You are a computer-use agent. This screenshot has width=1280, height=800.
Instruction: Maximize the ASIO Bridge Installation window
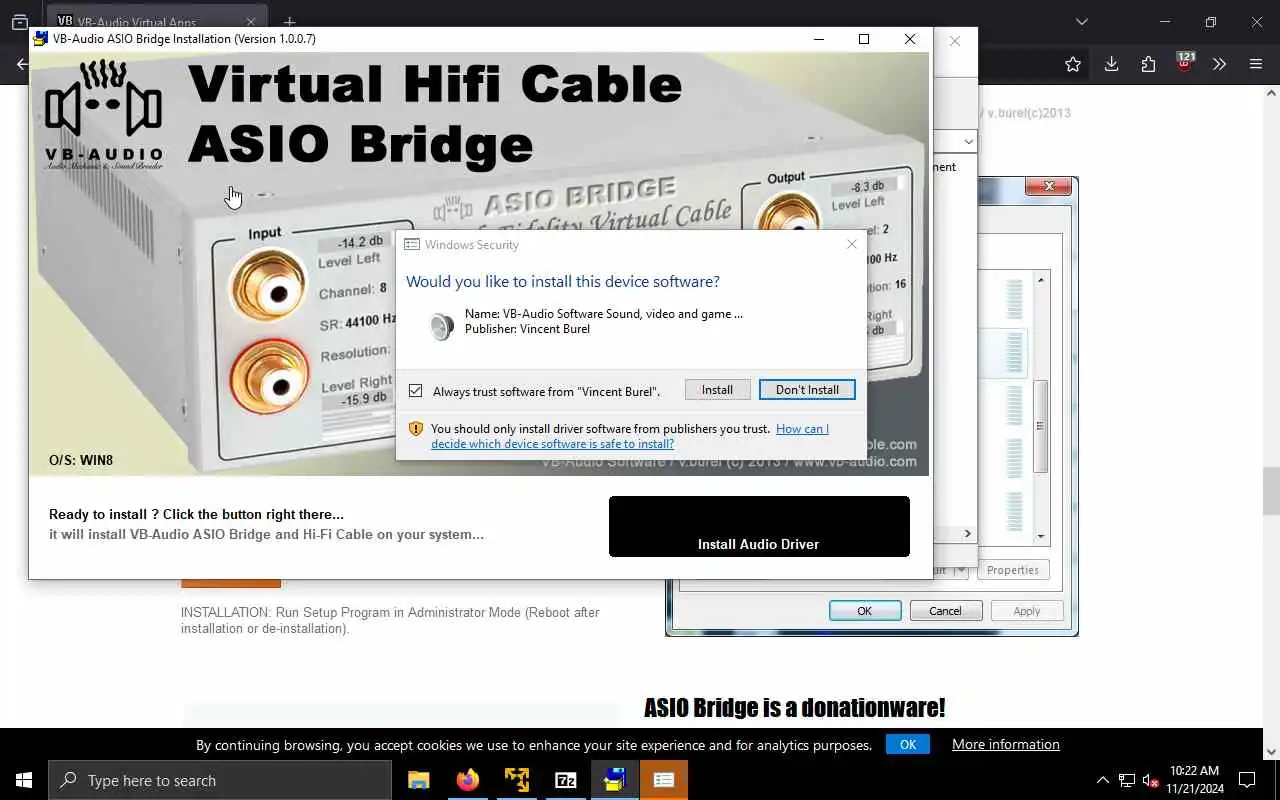(864, 39)
